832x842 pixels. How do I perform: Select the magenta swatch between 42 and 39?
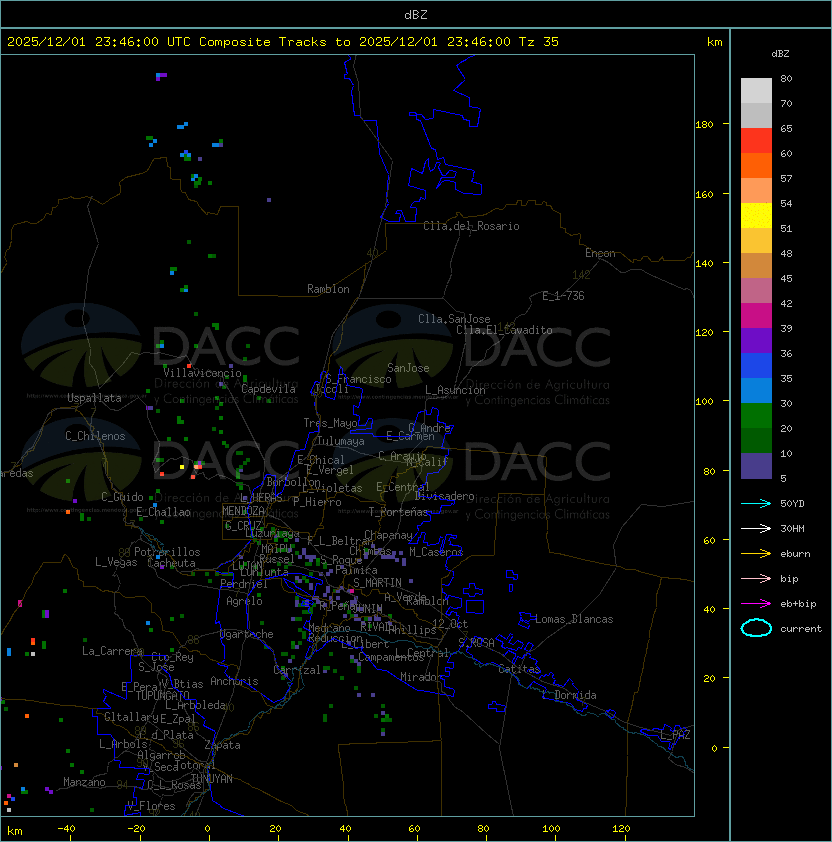(756, 316)
